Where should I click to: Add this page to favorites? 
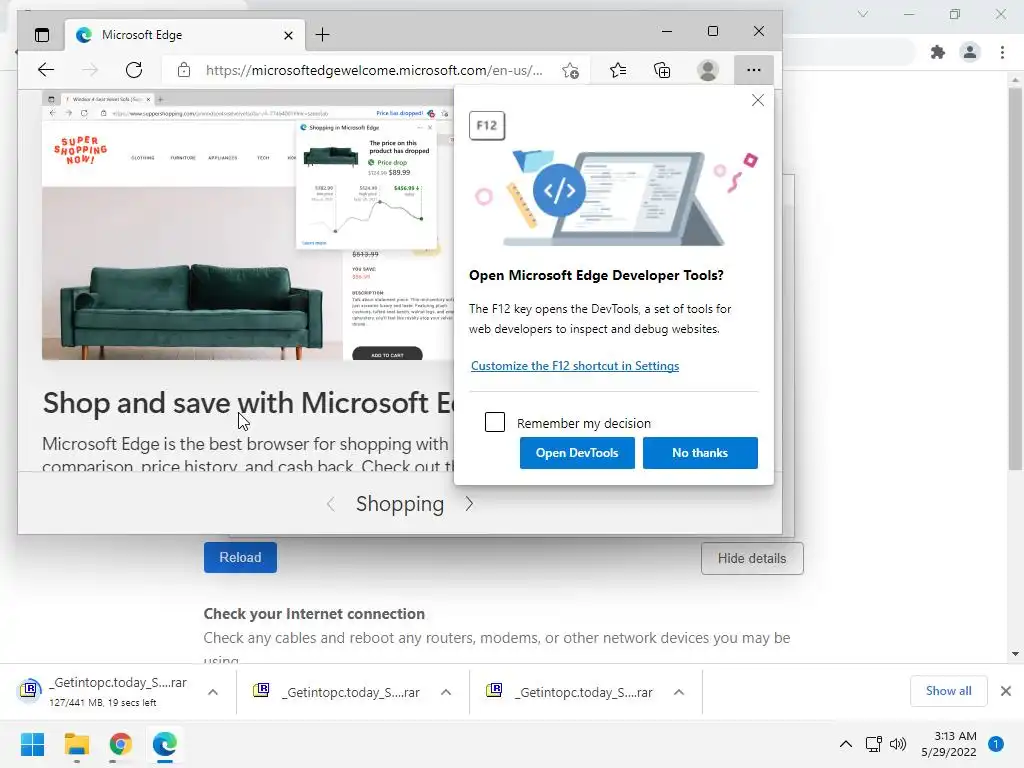(x=570, y=70)
